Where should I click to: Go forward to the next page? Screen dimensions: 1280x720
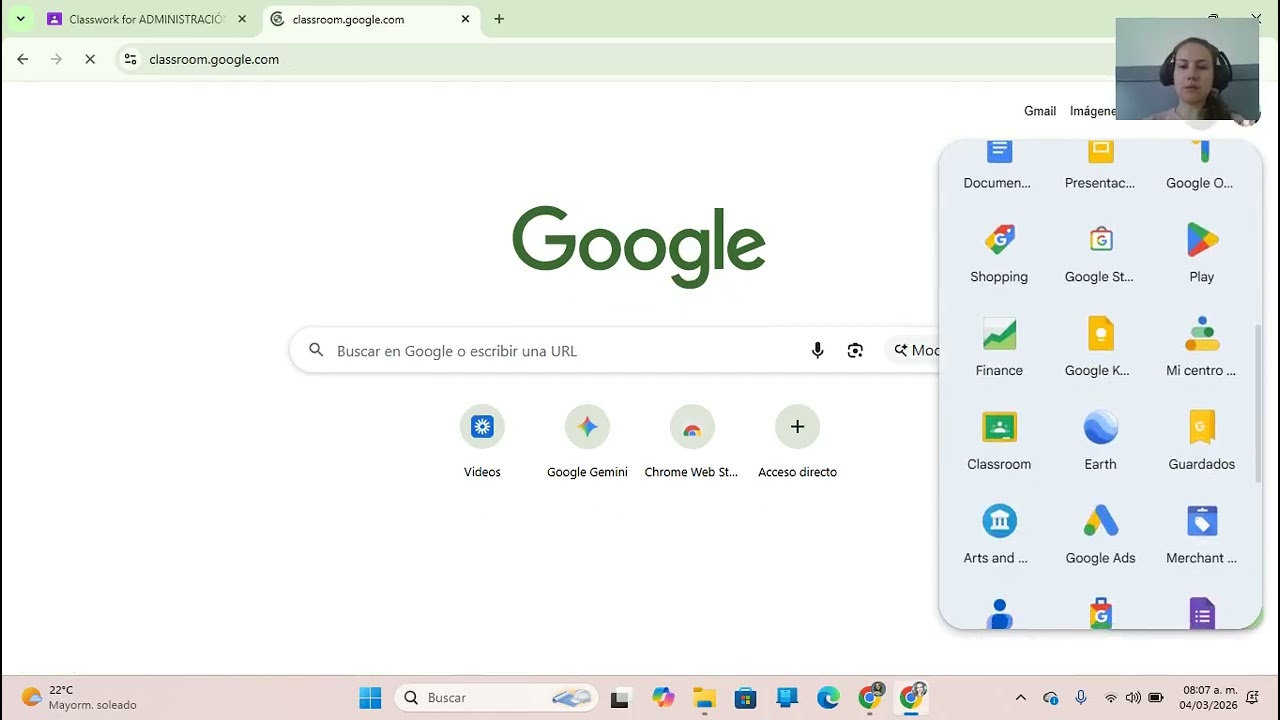coord(56,59)
